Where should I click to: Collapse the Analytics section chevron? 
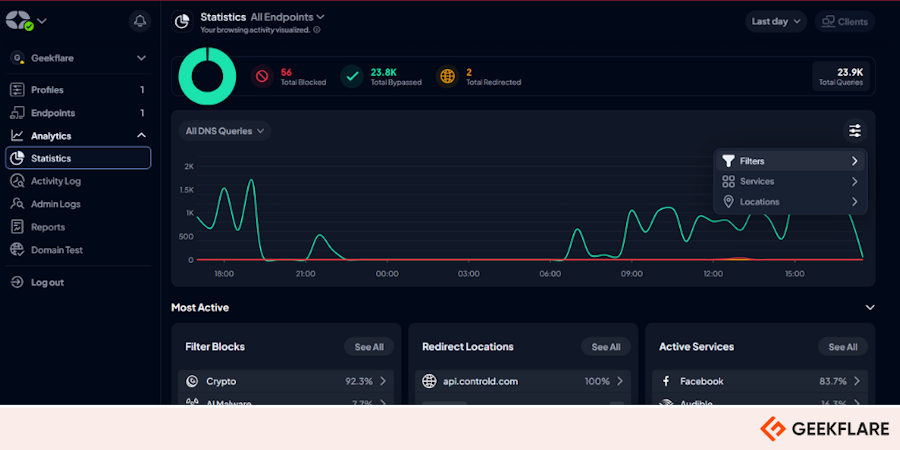pyautogui.click(x=141, y=136)
